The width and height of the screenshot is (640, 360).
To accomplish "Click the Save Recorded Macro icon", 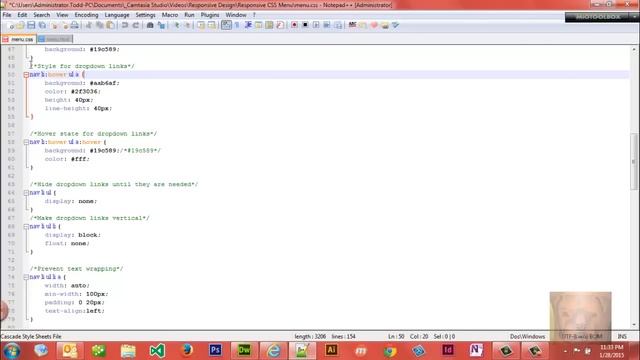I will (338, 25).
